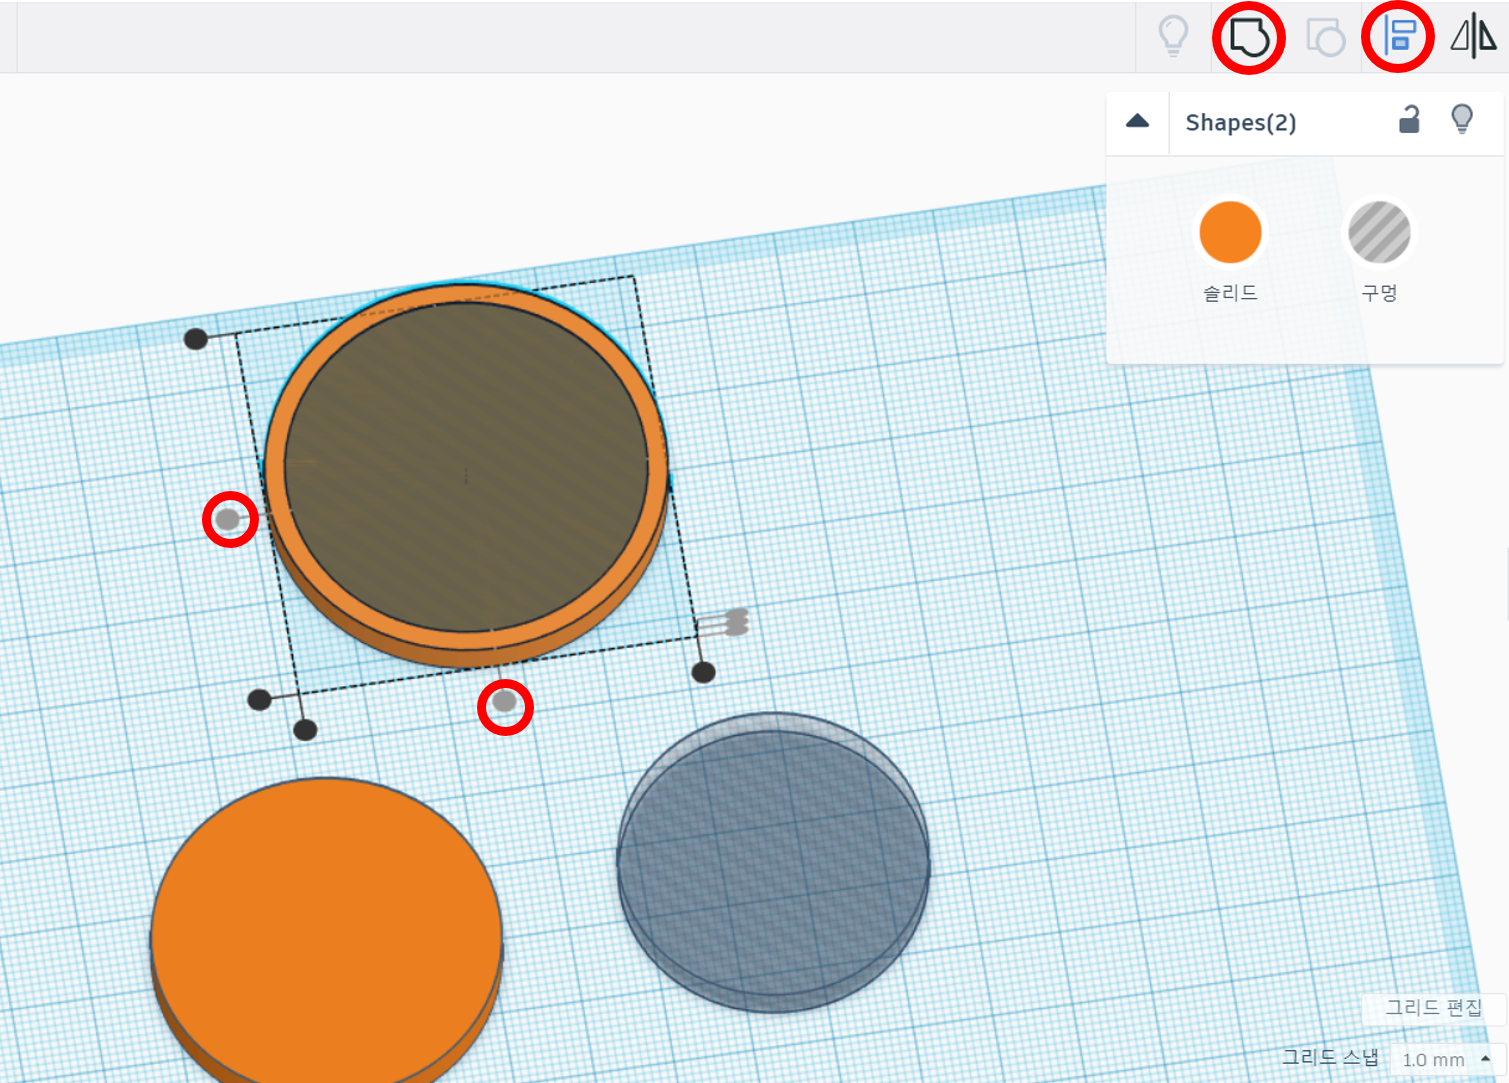Open the Align tool

point(1398,37)
